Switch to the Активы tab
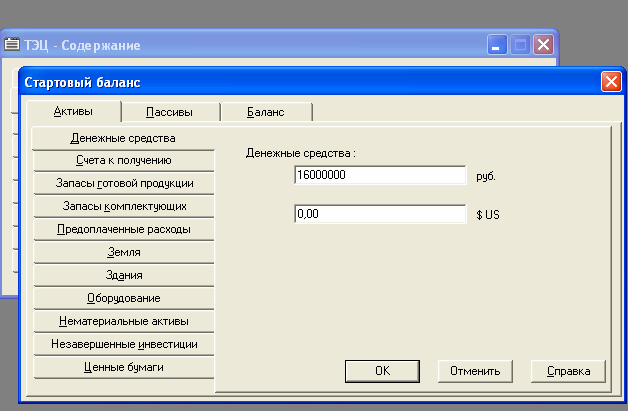 (x=73, y=111)
